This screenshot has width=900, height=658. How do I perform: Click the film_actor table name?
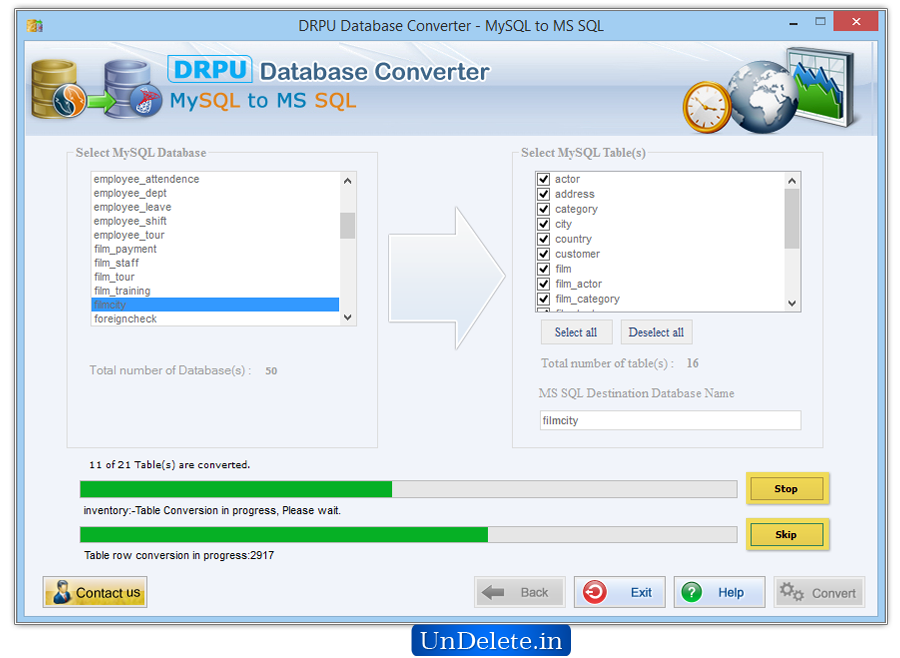pos(578,284)
